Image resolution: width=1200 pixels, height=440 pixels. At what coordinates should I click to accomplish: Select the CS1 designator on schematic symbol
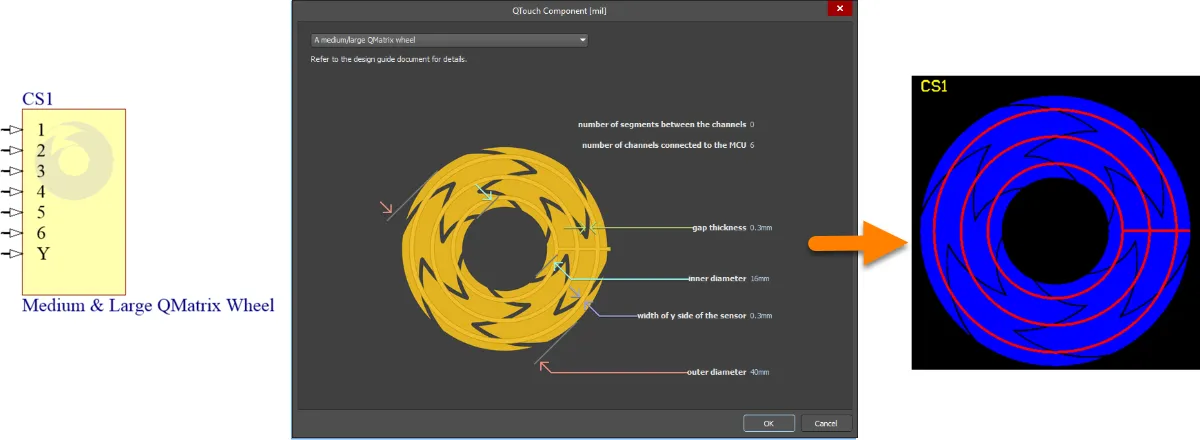click(37, 99)
